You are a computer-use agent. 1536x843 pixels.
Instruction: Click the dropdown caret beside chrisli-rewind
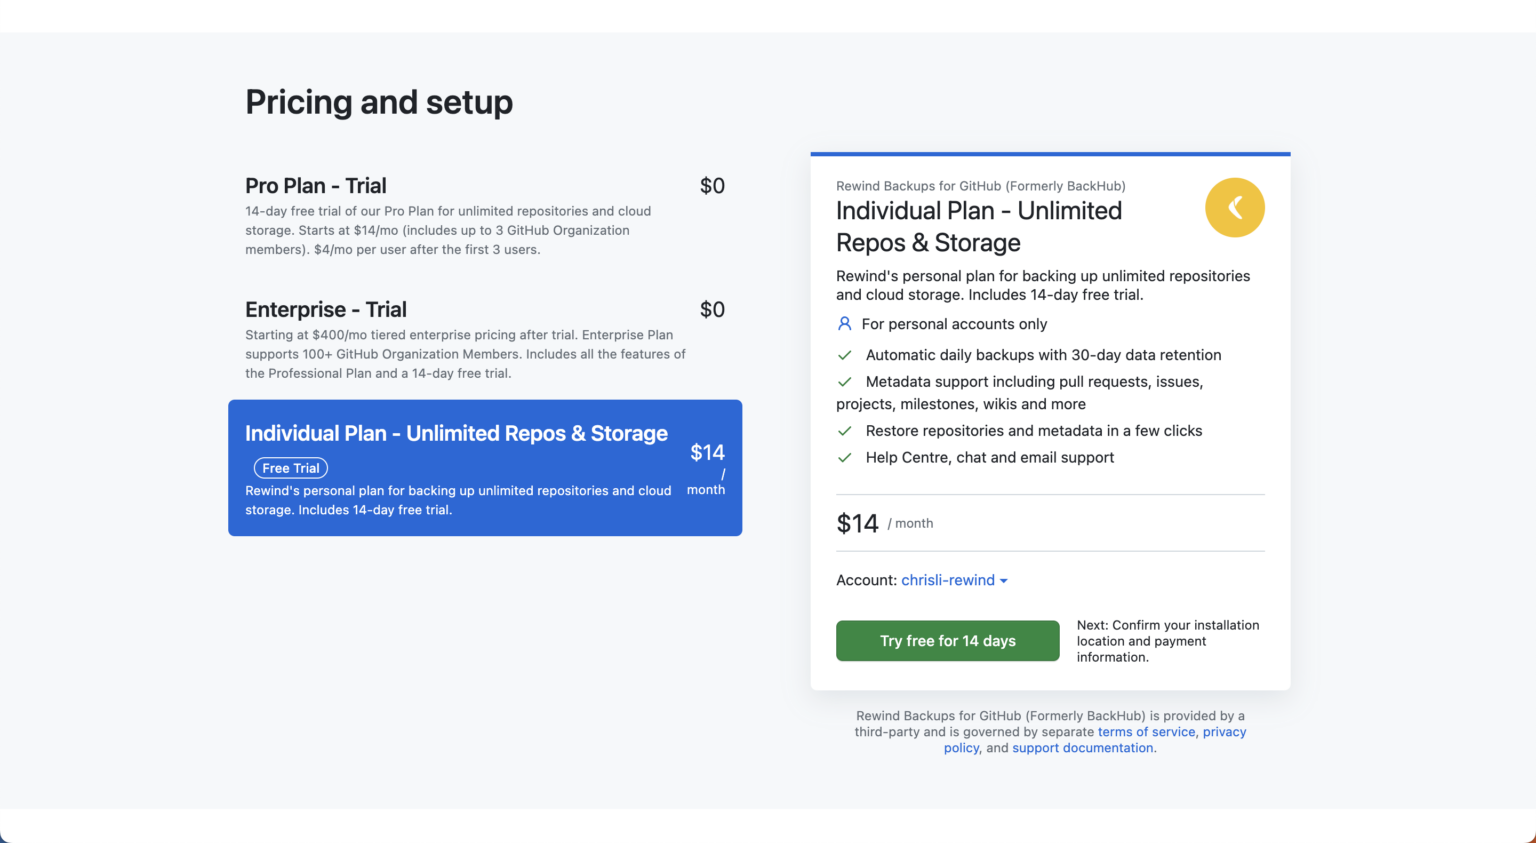tap(1004, 580)
